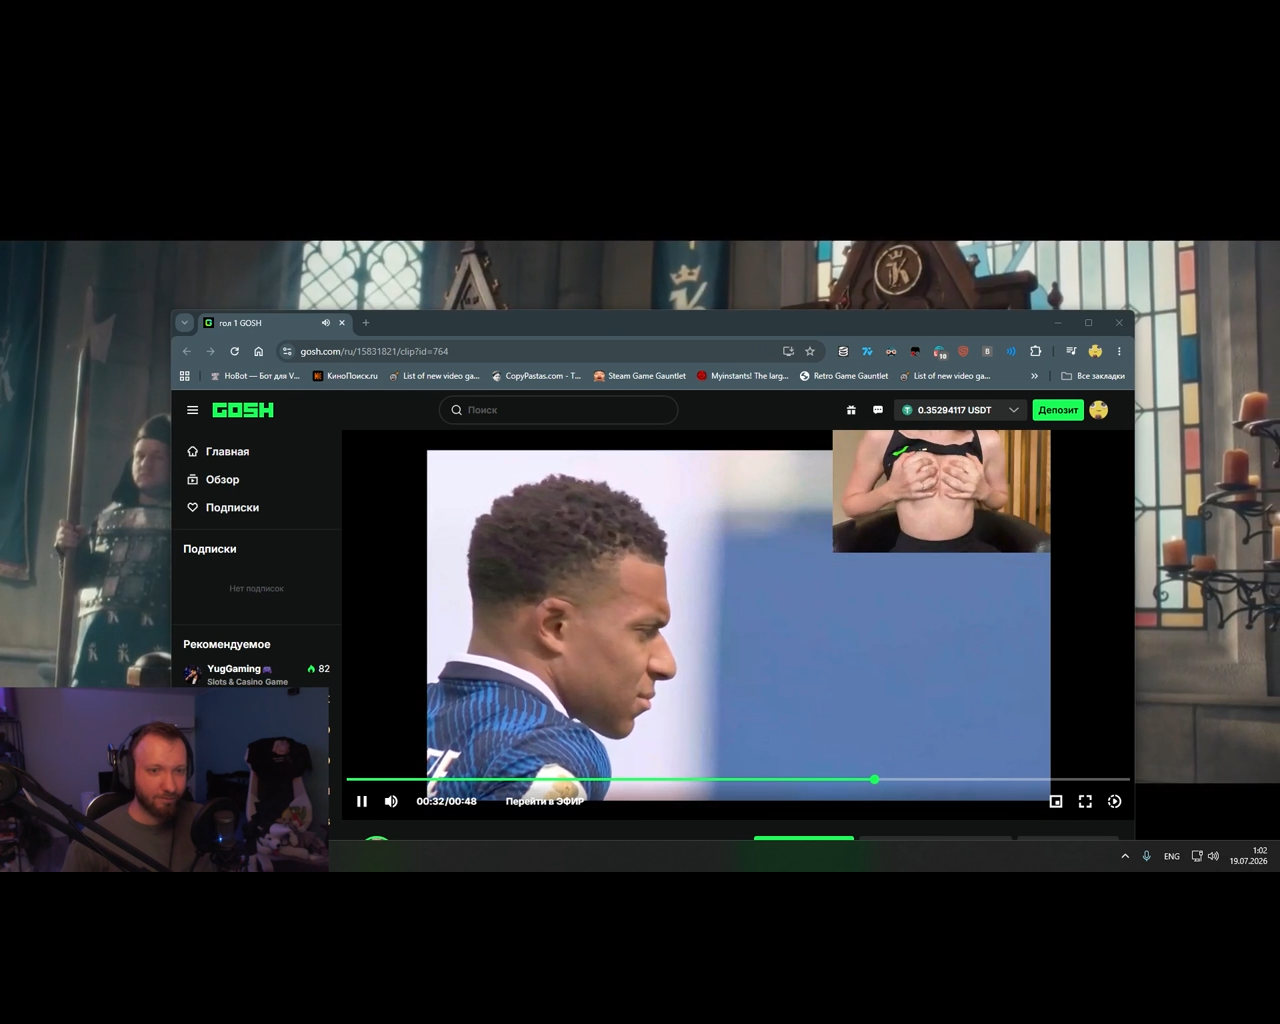Mute the video player volume

pos(391,801)
